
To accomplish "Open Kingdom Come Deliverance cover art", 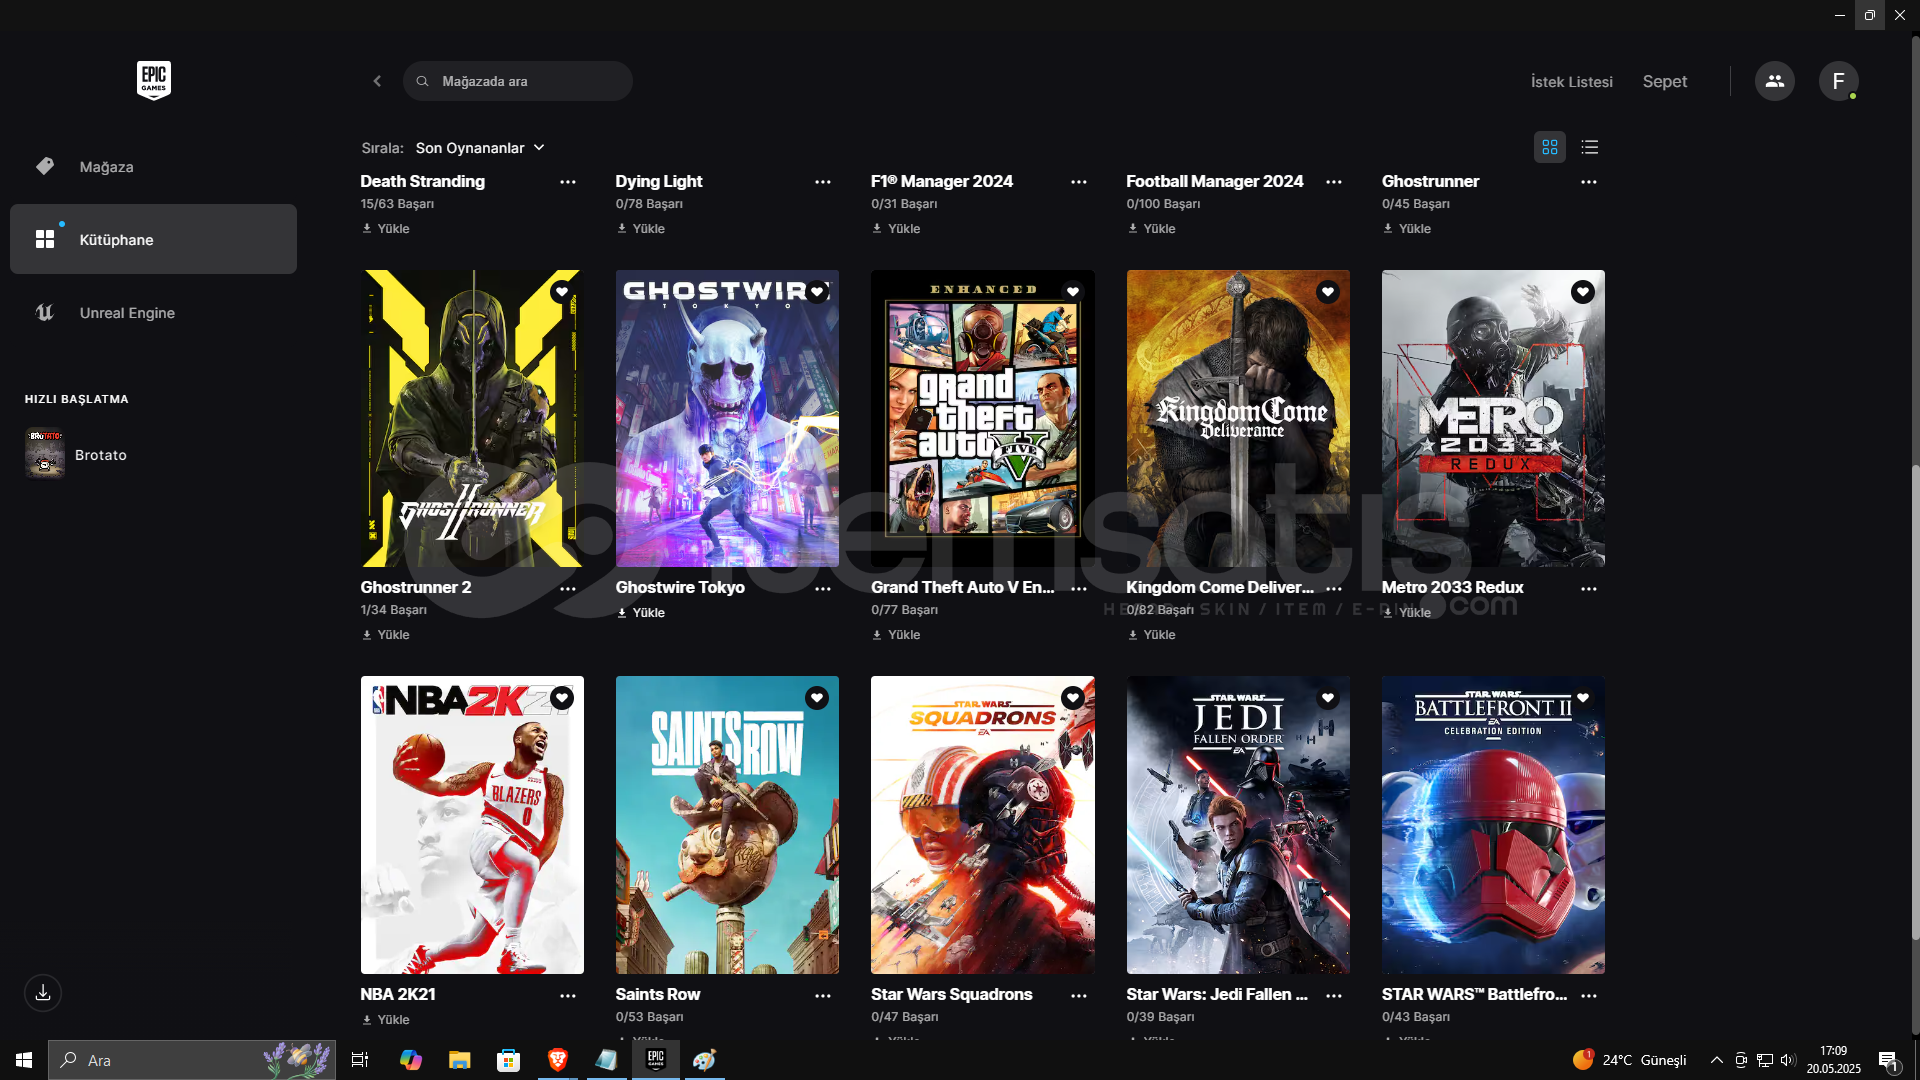I will 1238,419.
